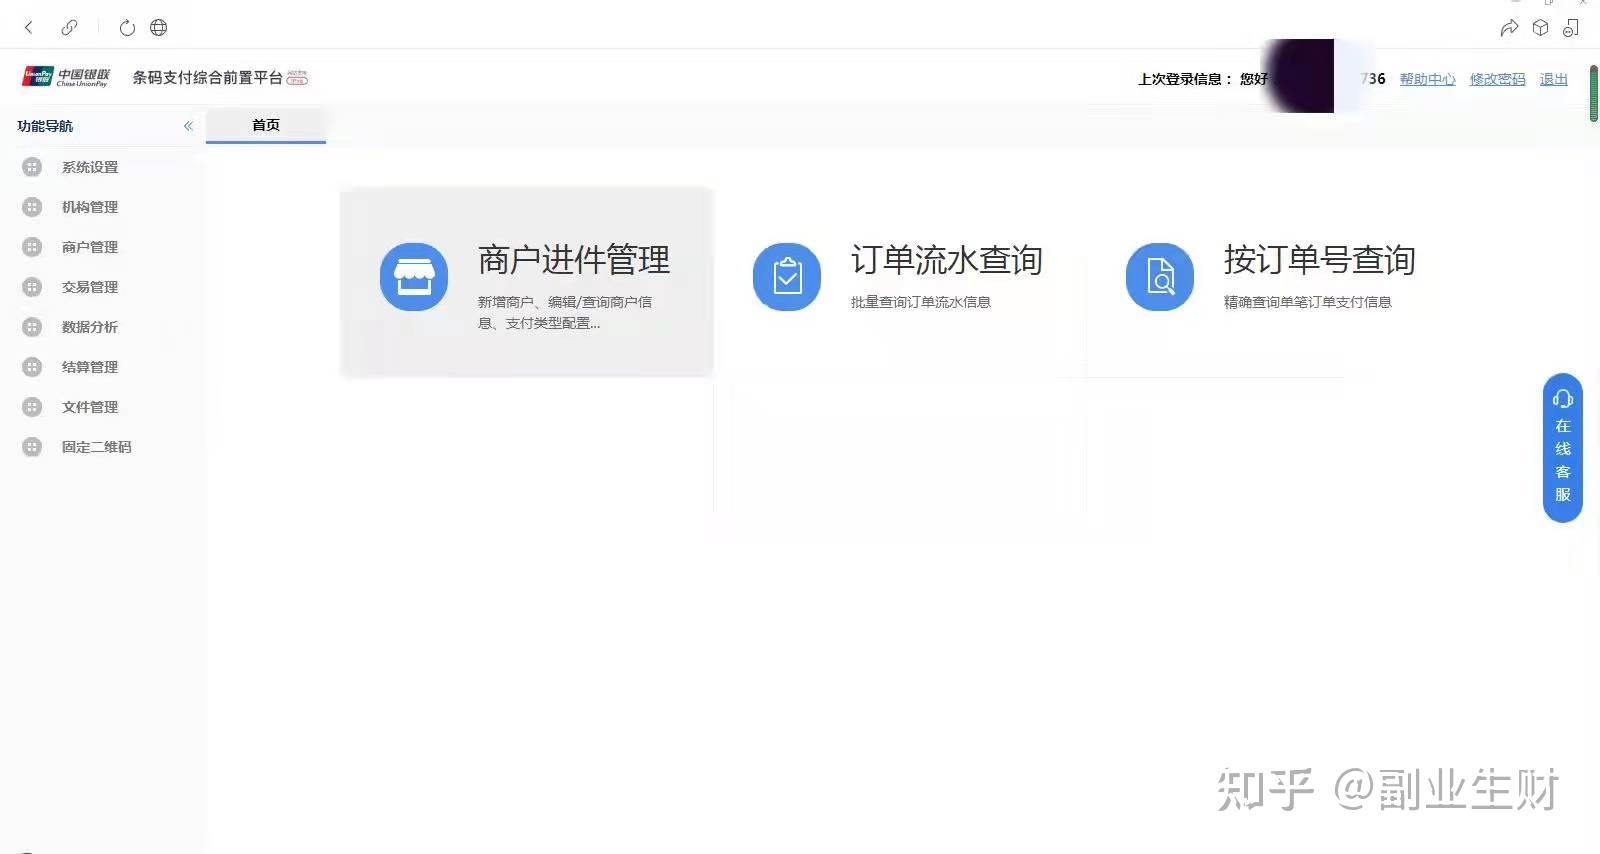Click the browser back arrow

click(28, 28)
